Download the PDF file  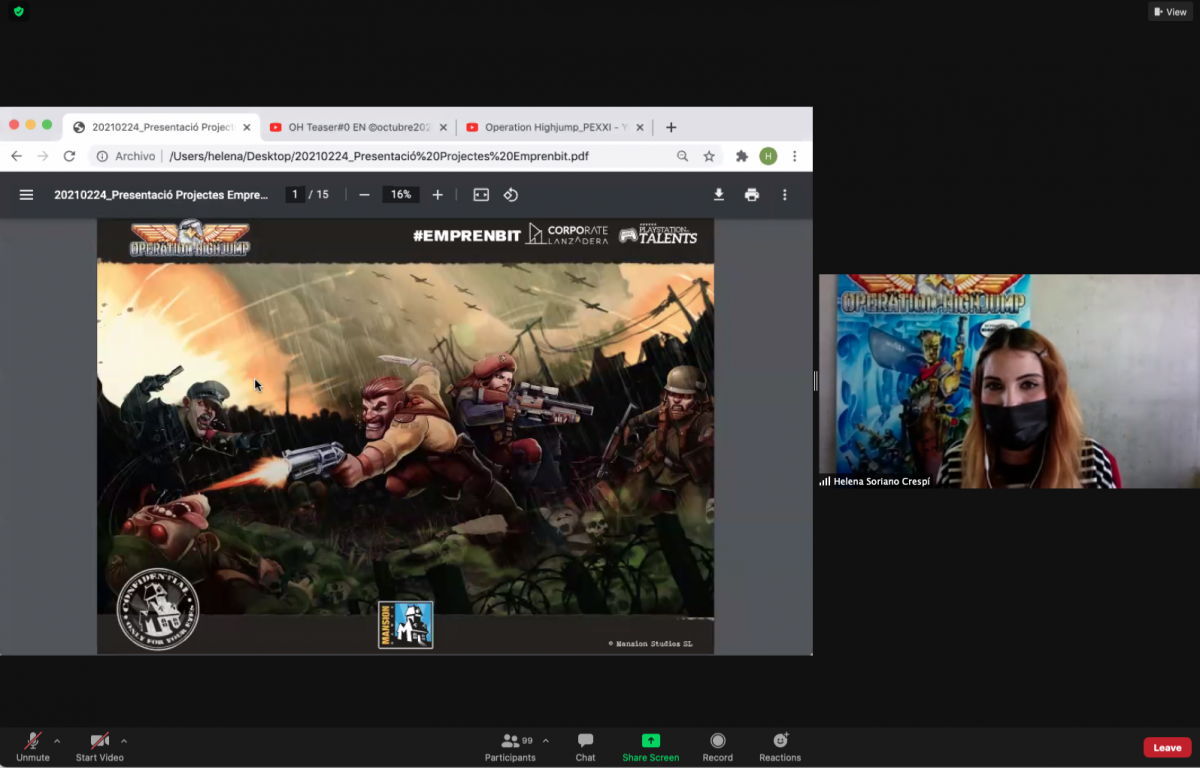tap(718, 195)
